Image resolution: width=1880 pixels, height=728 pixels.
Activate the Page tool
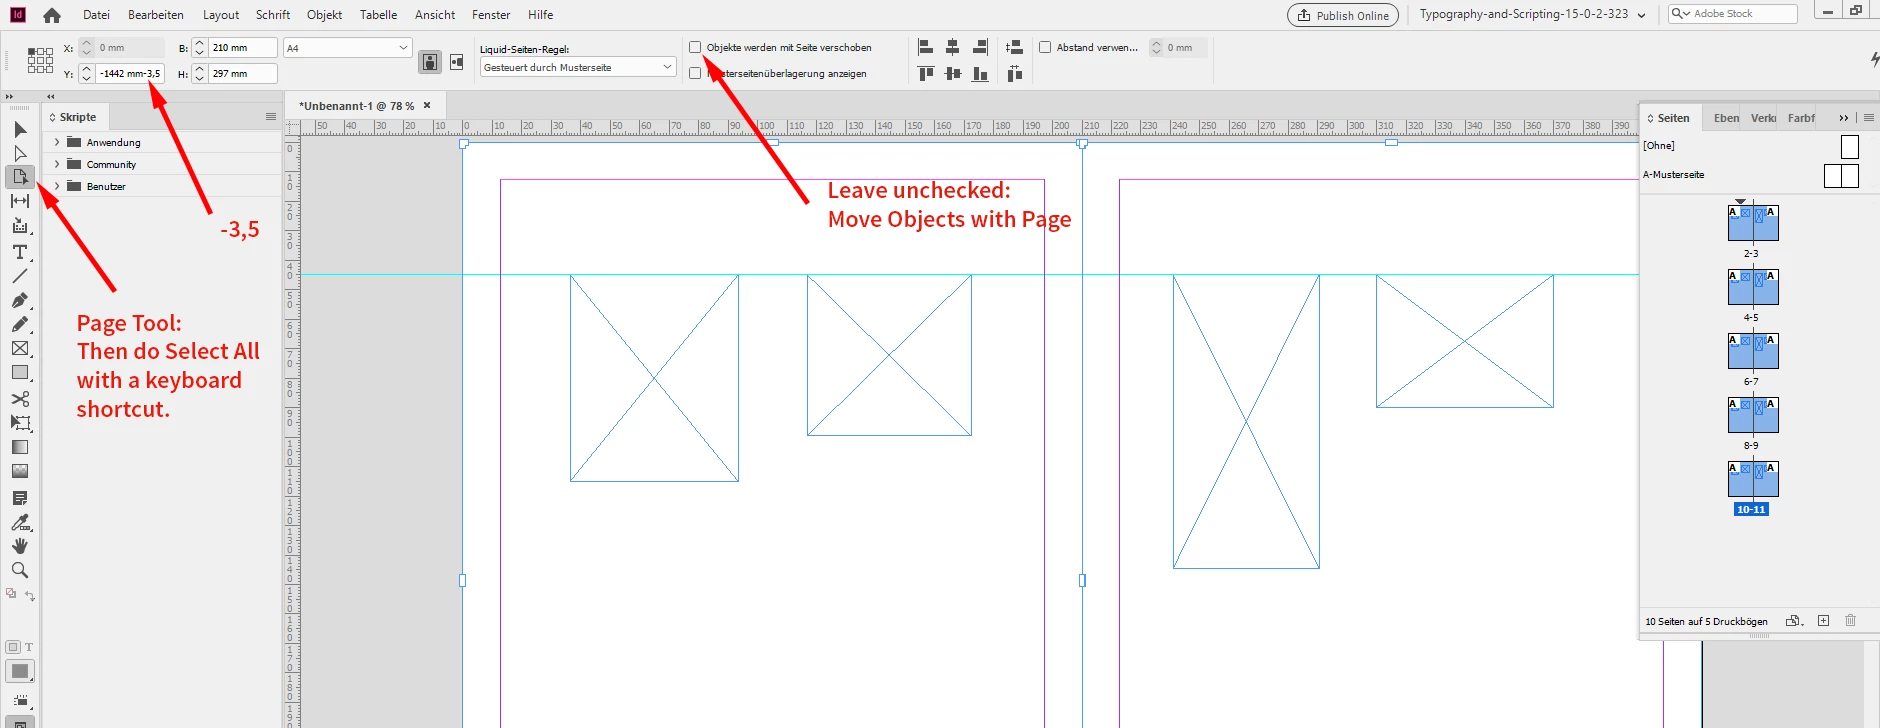click(x=20, y=177)
